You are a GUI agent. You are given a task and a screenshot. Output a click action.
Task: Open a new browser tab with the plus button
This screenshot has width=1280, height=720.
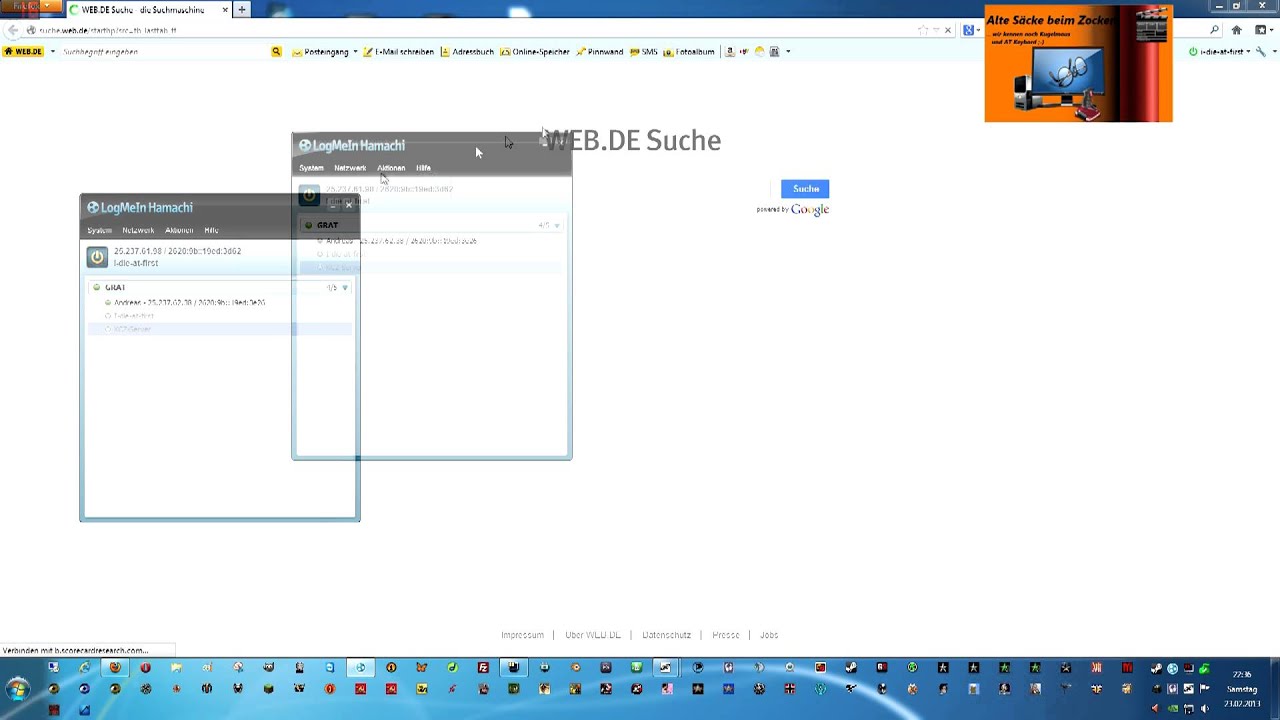pyautogui.click(x=241, y=10)
